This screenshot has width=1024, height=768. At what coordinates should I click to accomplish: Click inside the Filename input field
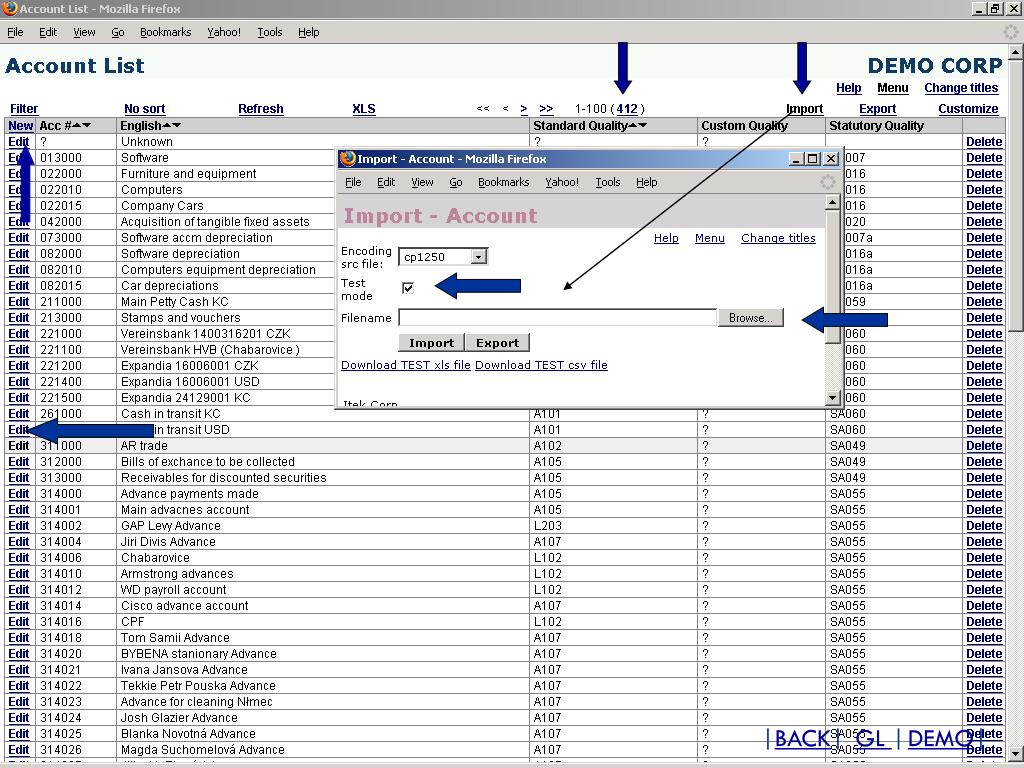click(x=558, y=318)
